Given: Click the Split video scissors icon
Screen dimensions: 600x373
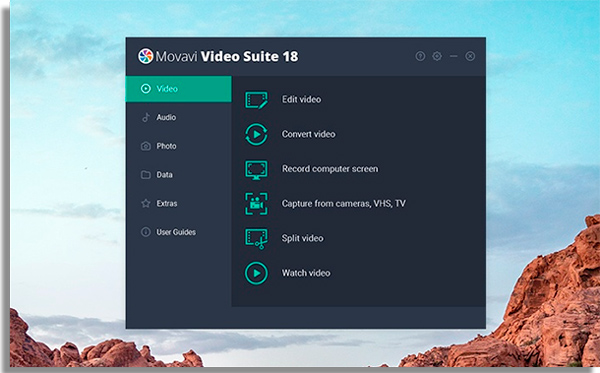Looking at the screenshot, I should pyautogui.click(x=256, y=239).
